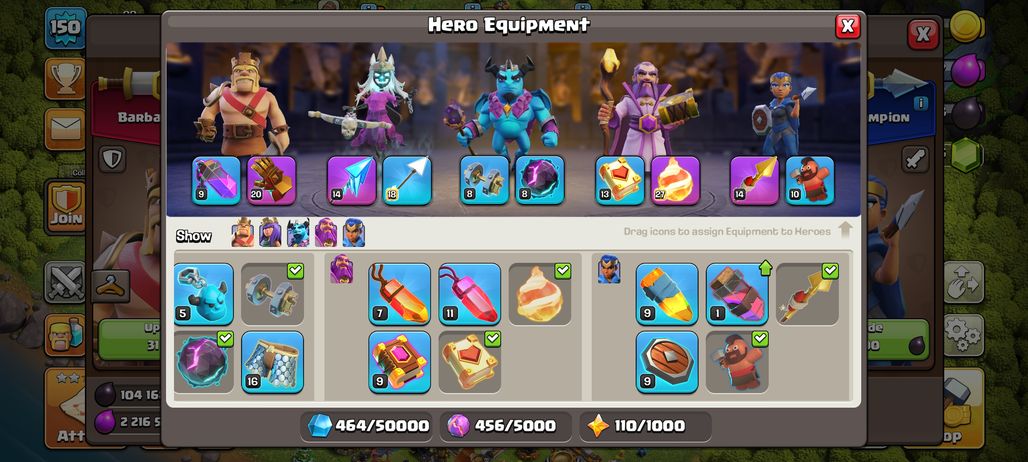Open upgrade-available level 1 Royal Champion equipment
1028x462 pixels.
738,294
